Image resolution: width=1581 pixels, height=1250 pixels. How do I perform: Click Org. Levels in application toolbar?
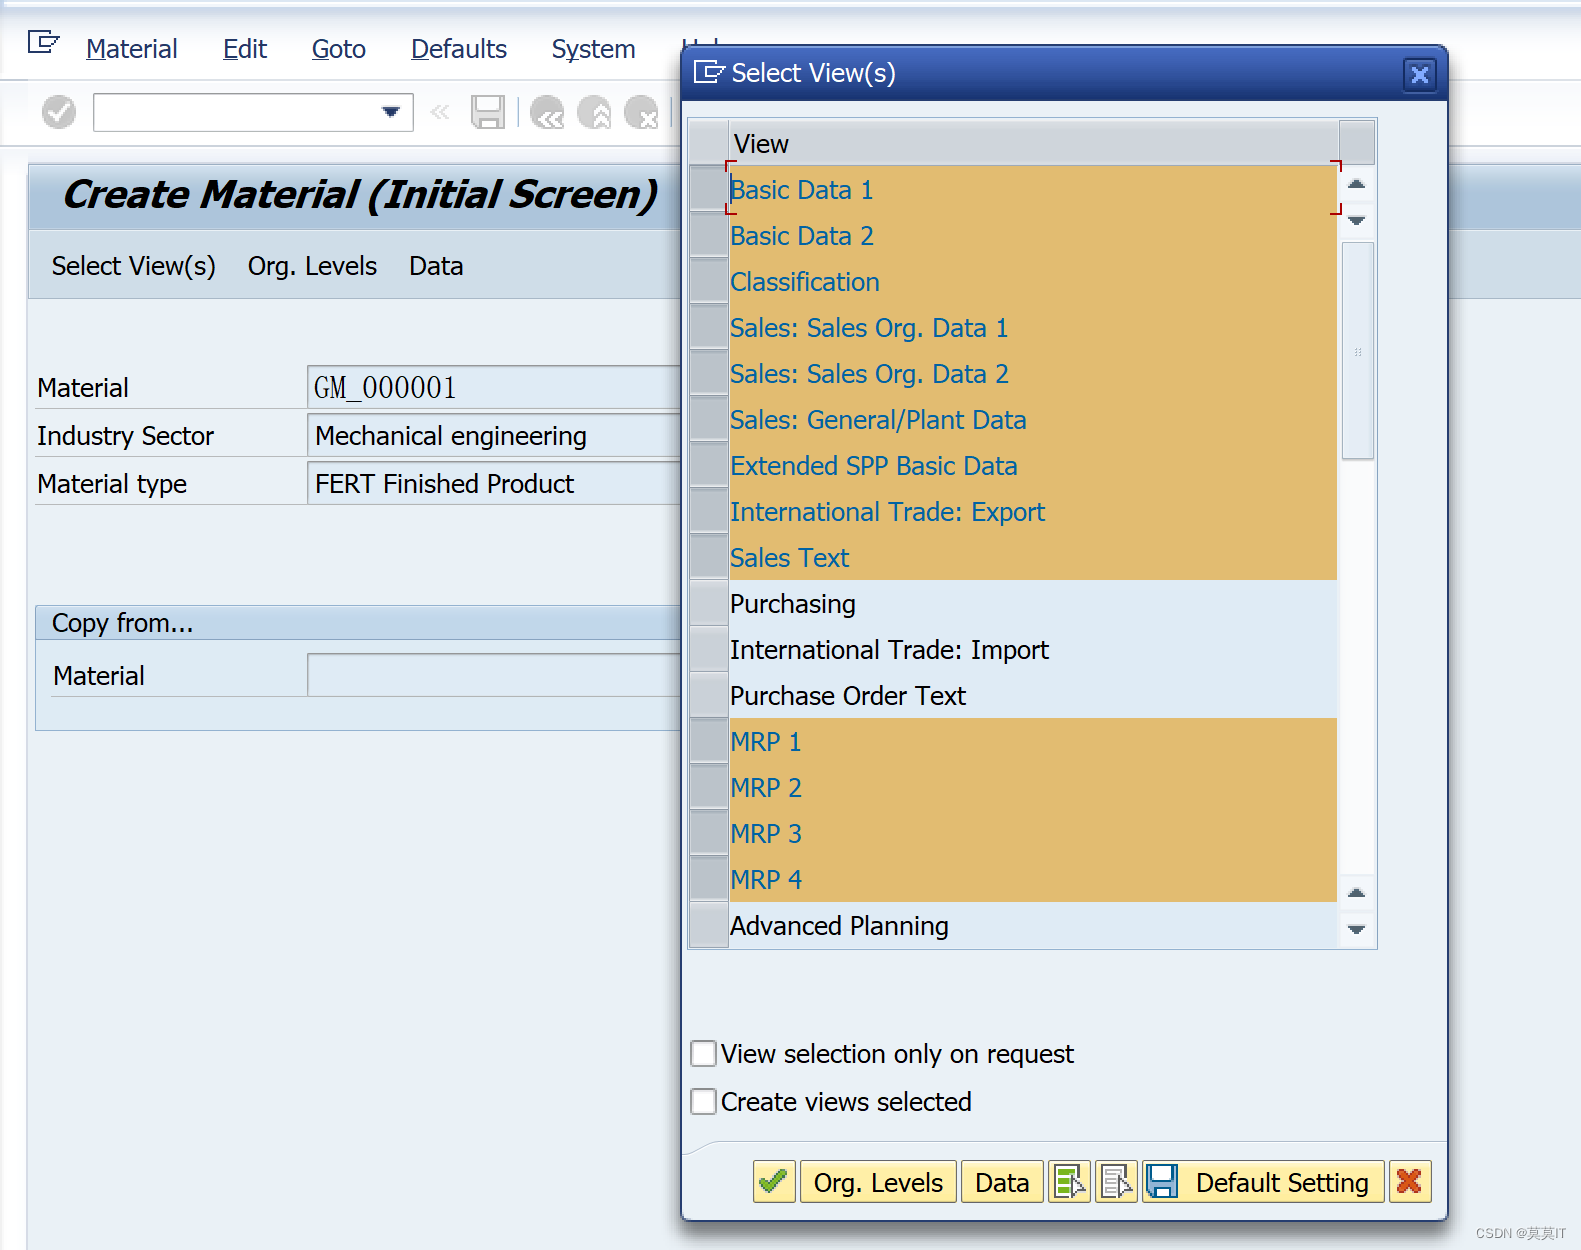tap(312, 266)
